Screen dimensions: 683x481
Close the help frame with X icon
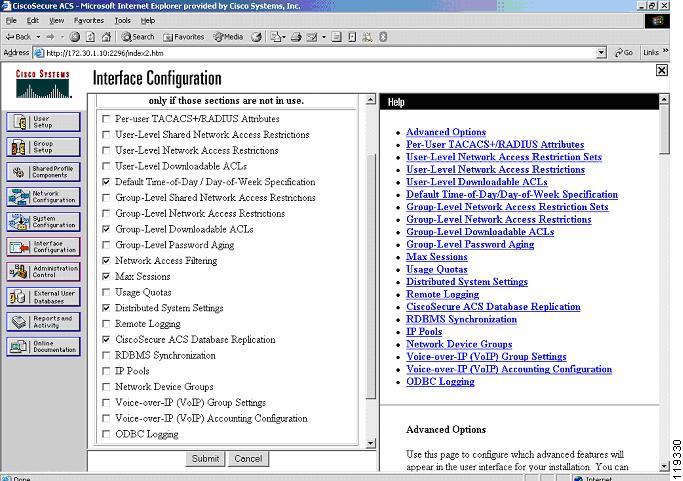(662, 70)
